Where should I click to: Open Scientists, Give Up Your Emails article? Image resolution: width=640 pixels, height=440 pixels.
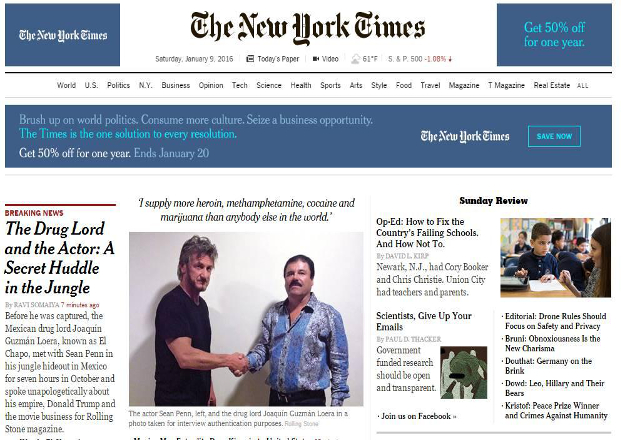(424, 321)
